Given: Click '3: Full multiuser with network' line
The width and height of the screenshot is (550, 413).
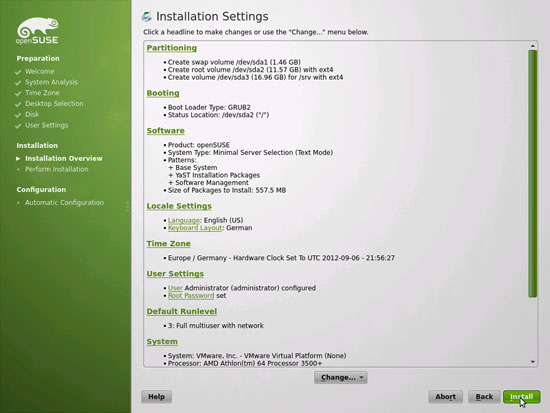Looking at the screenshot, I should (215, 326).
